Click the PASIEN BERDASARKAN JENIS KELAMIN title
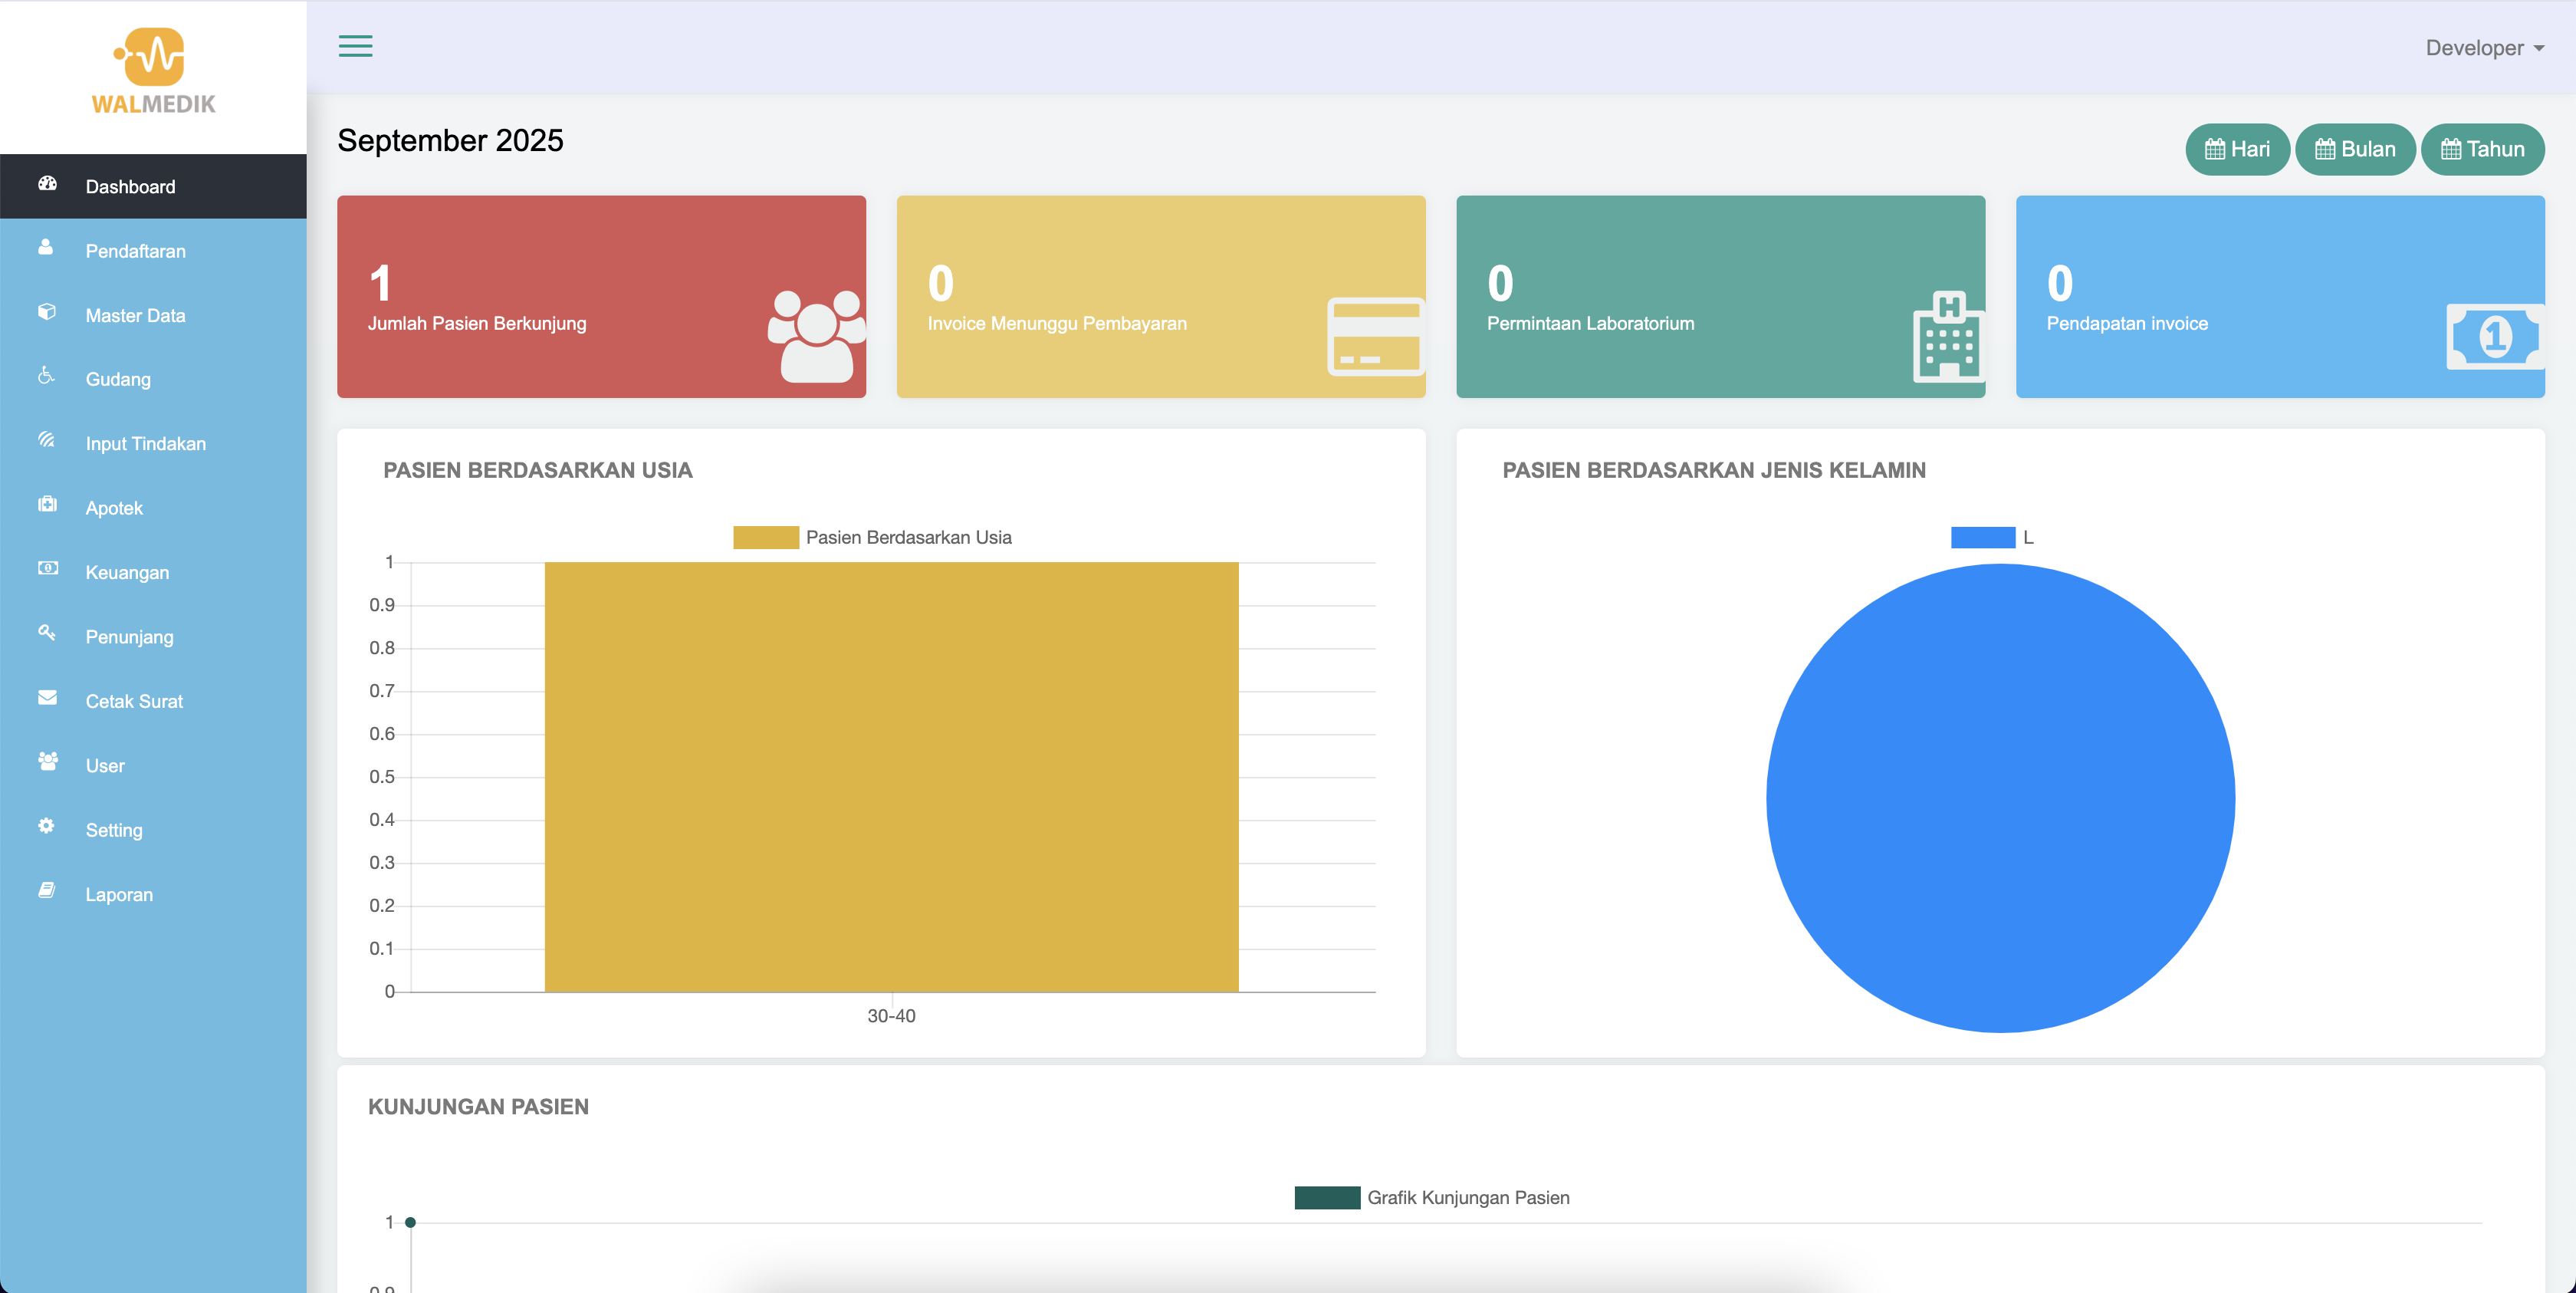The height and width of the screenshot is (1293, 2576). pyautogui.click(x=1714, y=470)
